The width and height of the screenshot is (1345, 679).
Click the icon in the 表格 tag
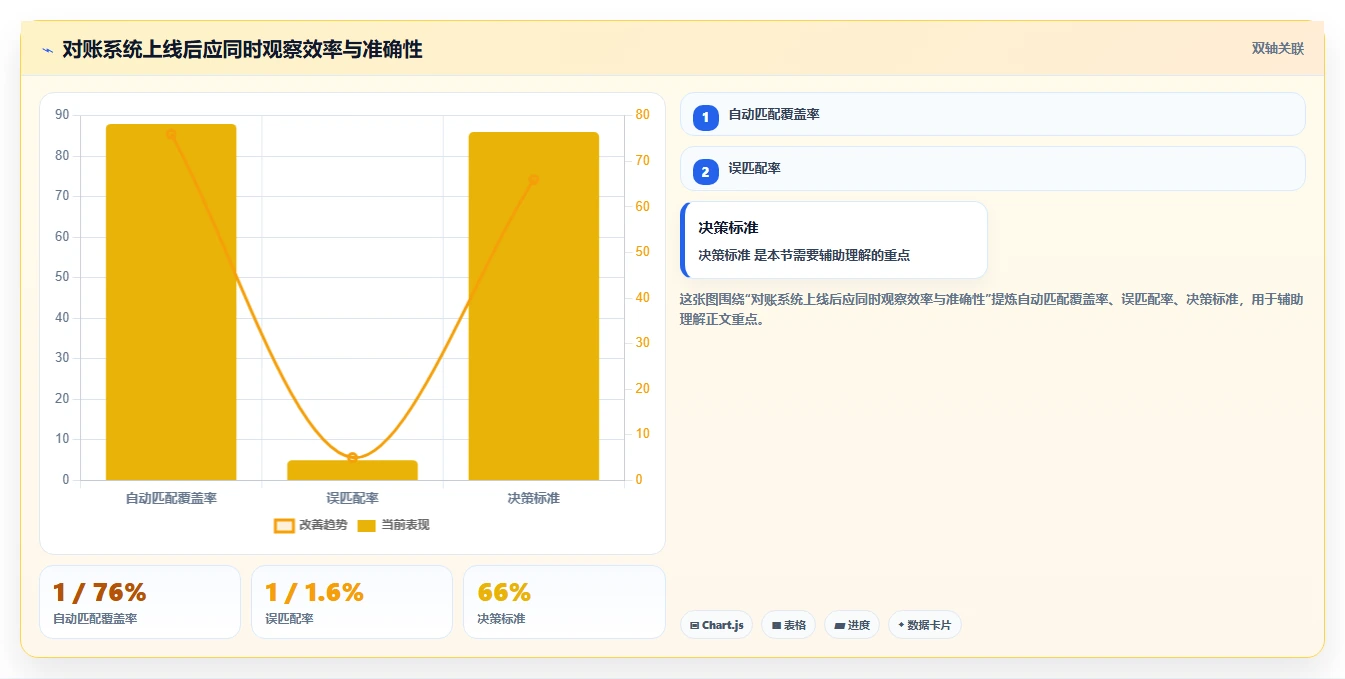tap(776, 625)
